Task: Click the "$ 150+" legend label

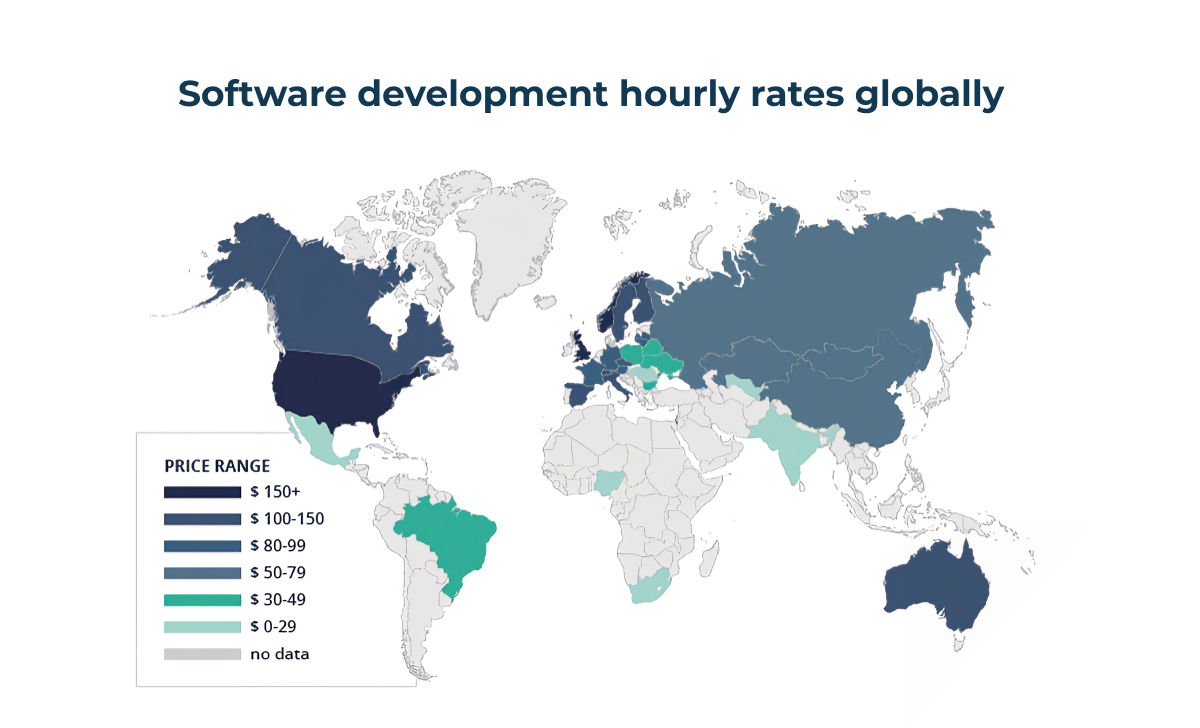Action: (x=275, y=492)
